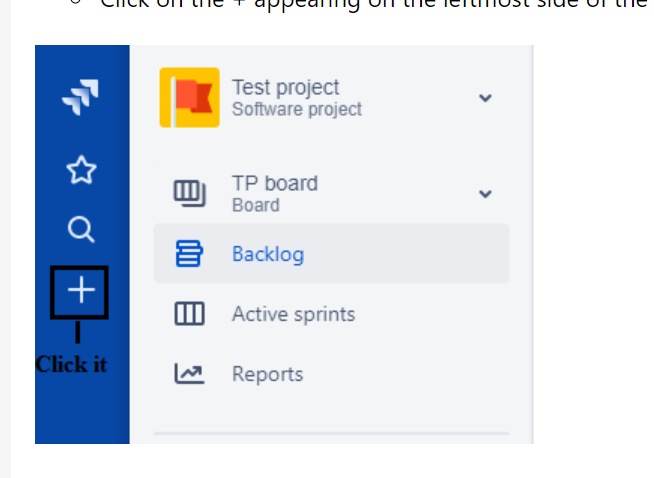Open search with the magnifier icon

(x=80, y=231)
